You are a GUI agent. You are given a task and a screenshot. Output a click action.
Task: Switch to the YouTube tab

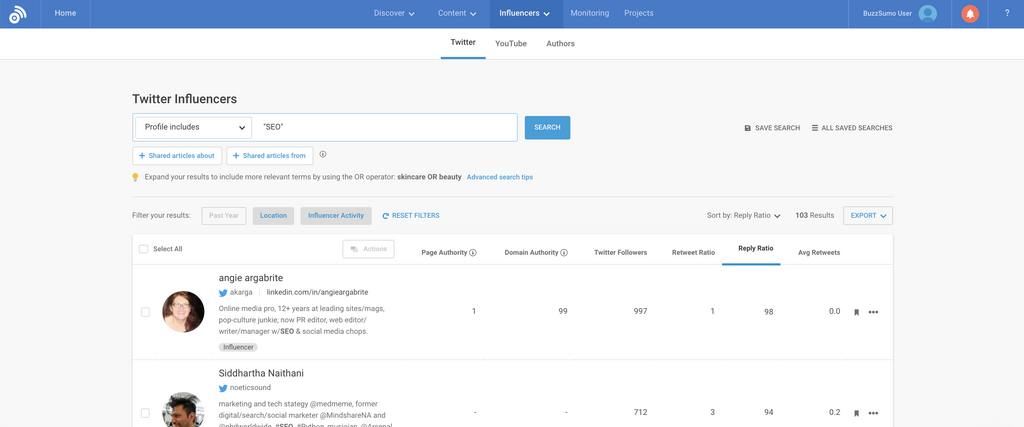coord(510,44)
